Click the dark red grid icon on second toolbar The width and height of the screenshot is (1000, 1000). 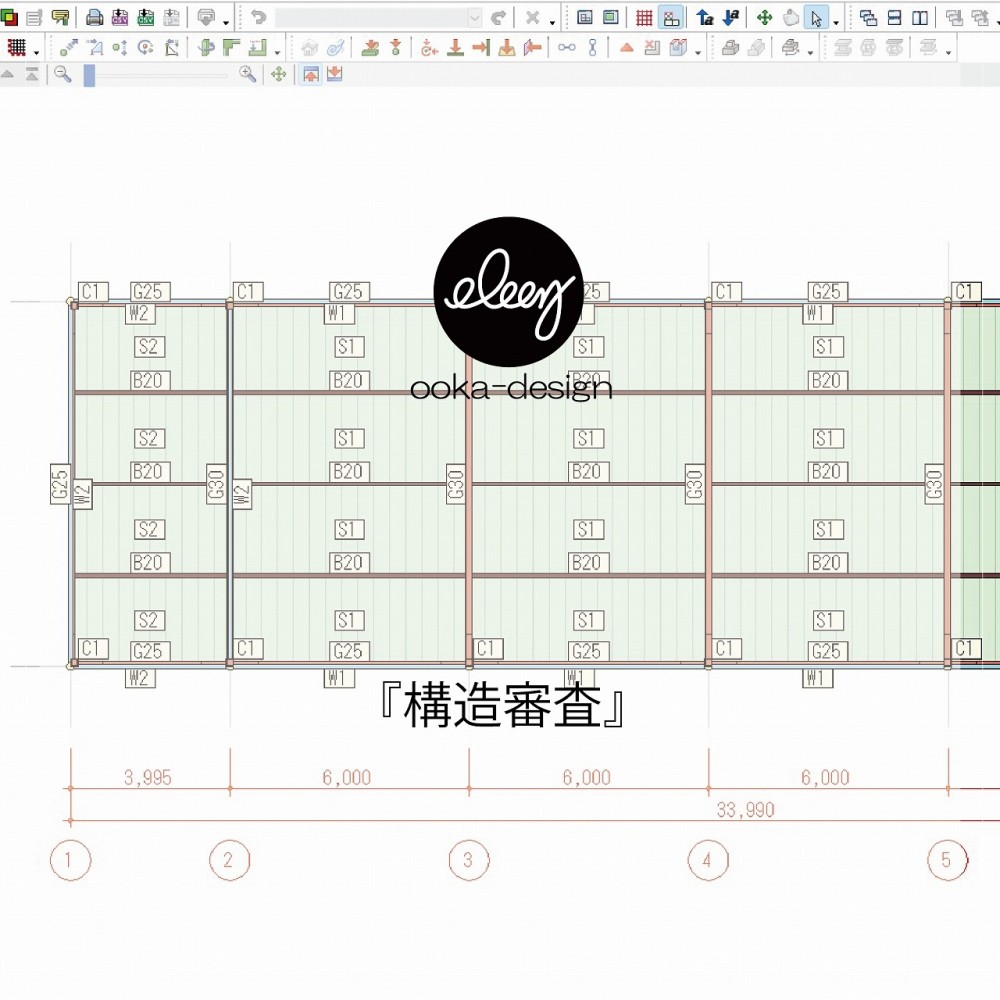click(17, 48)
